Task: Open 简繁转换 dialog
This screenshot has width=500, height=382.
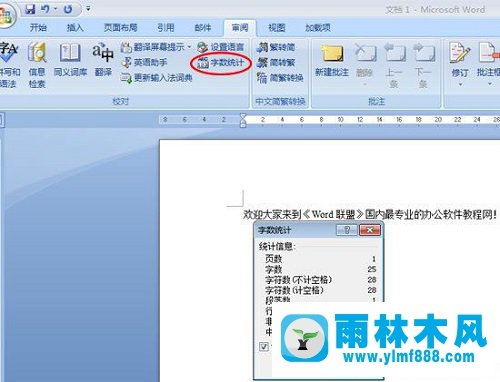Action: pos(280,78)
